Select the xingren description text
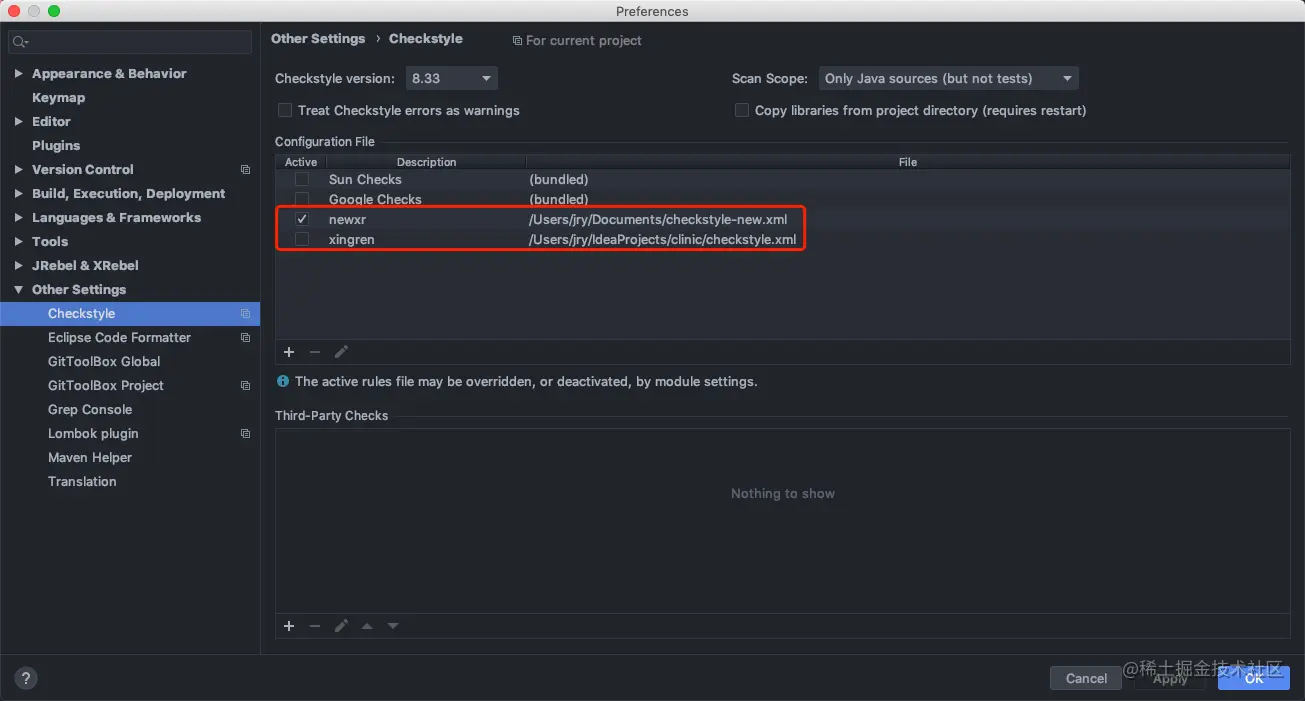The image size is (1305, 701). coord(351,239)
